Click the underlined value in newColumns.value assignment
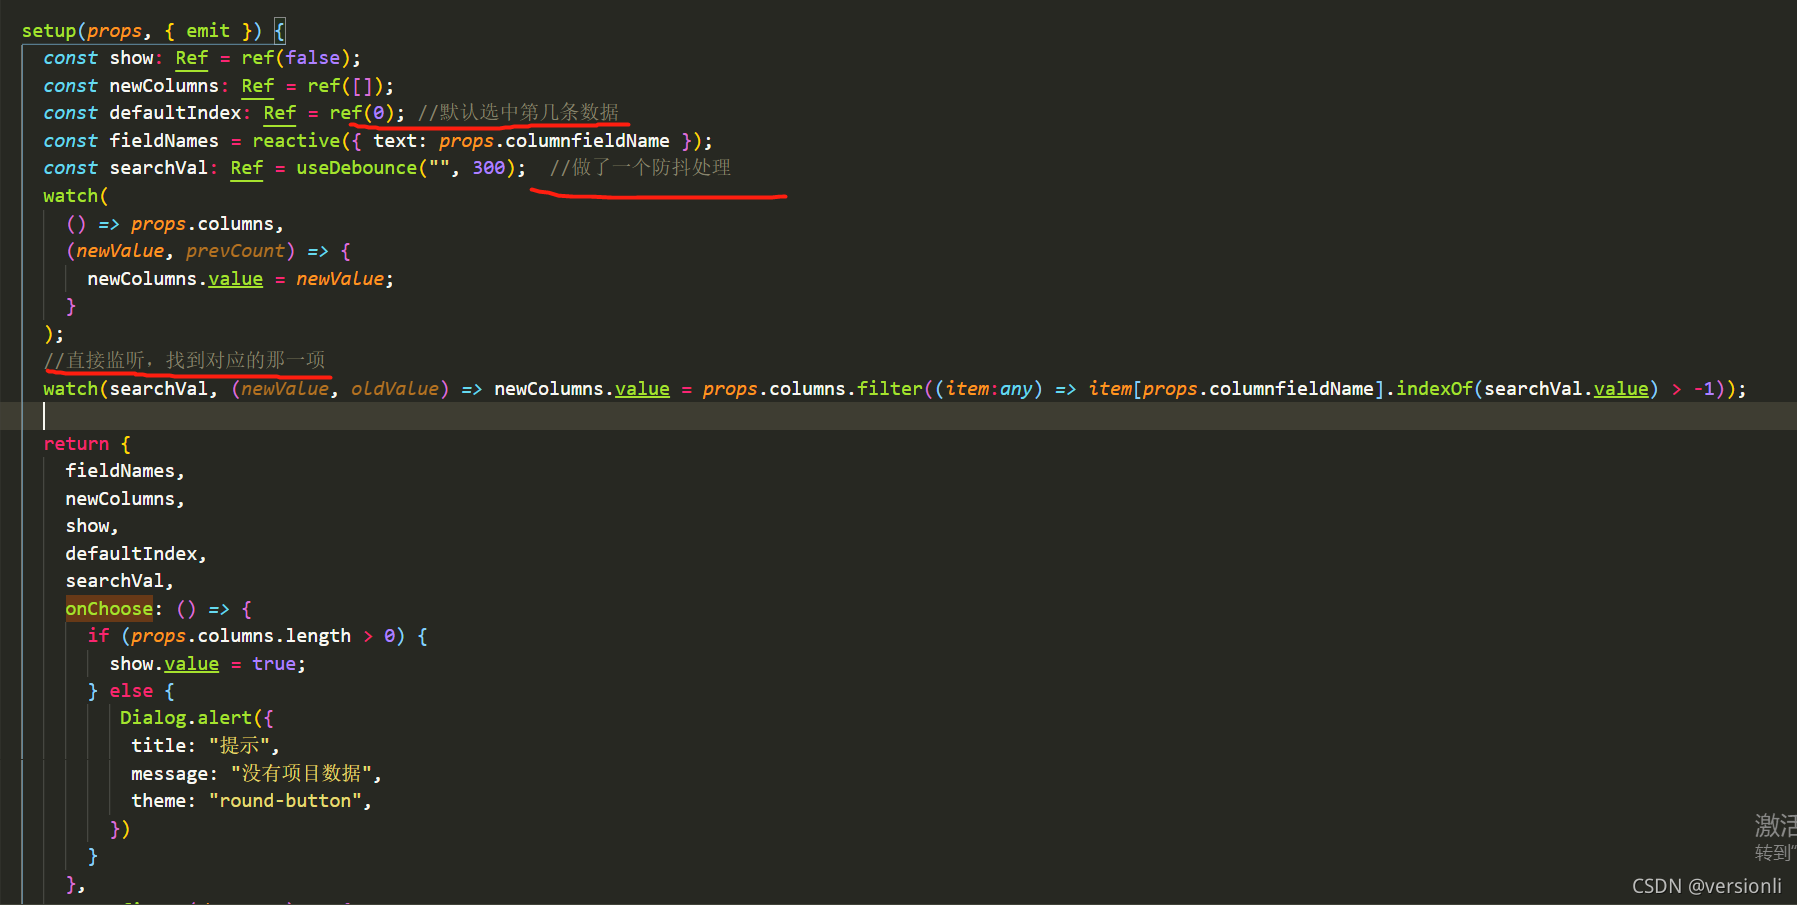Viewport: 1797px width, 905px height. [235, 278]
